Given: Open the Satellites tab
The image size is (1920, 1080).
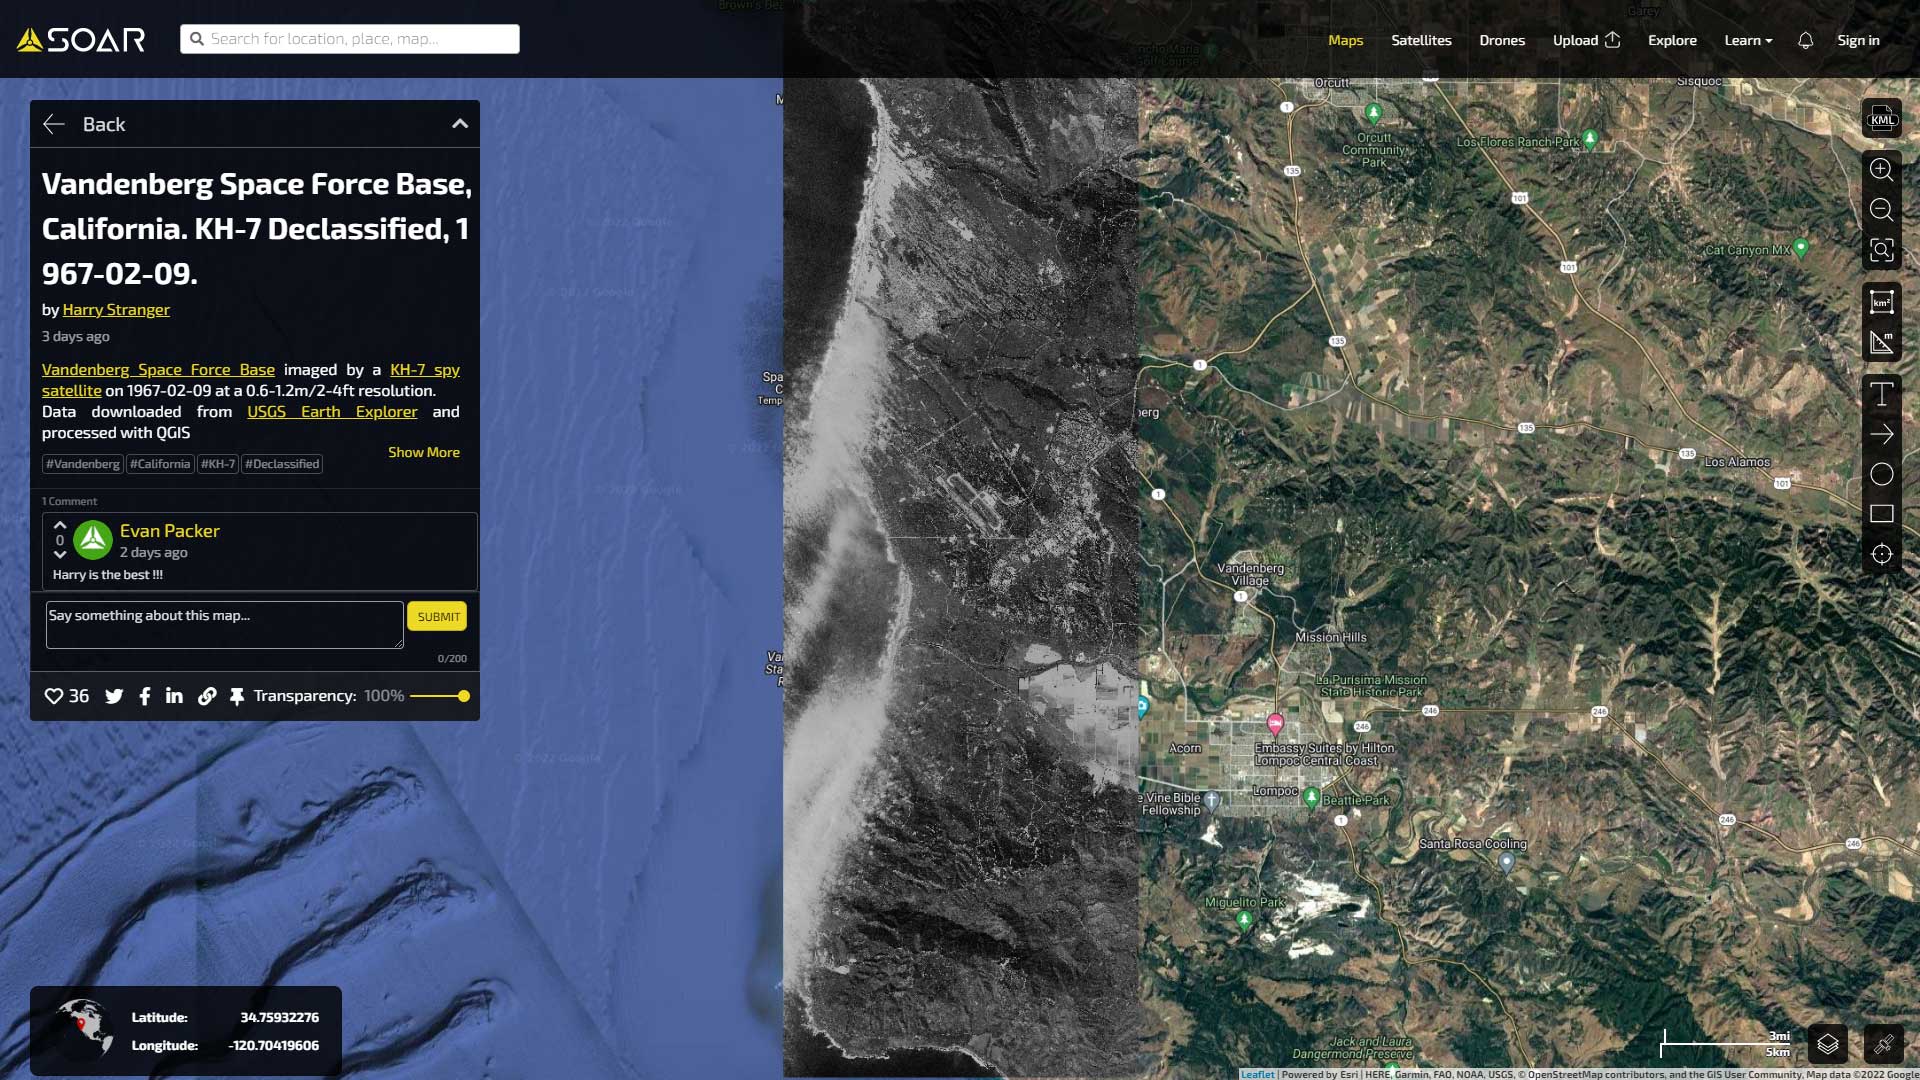Looking at the screenshot, I should tap(1420, 40).
